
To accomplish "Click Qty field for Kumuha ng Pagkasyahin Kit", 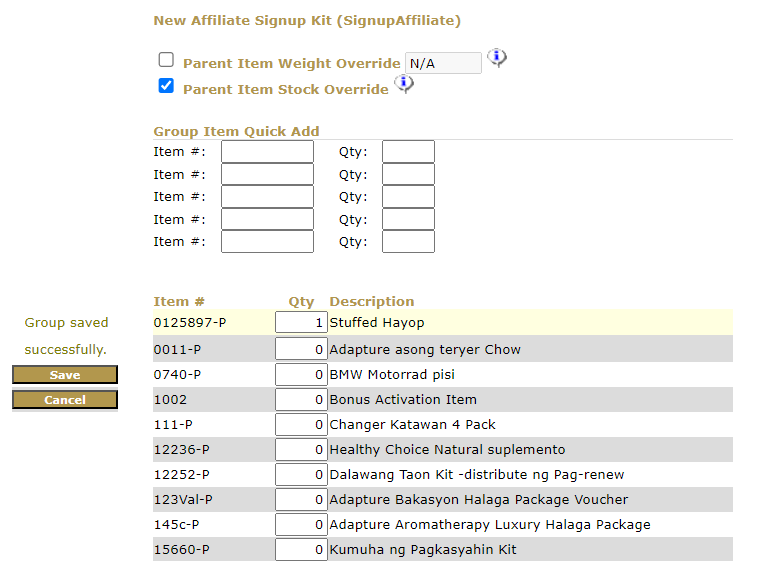I will pyautogui.click(x=301, y=550).
